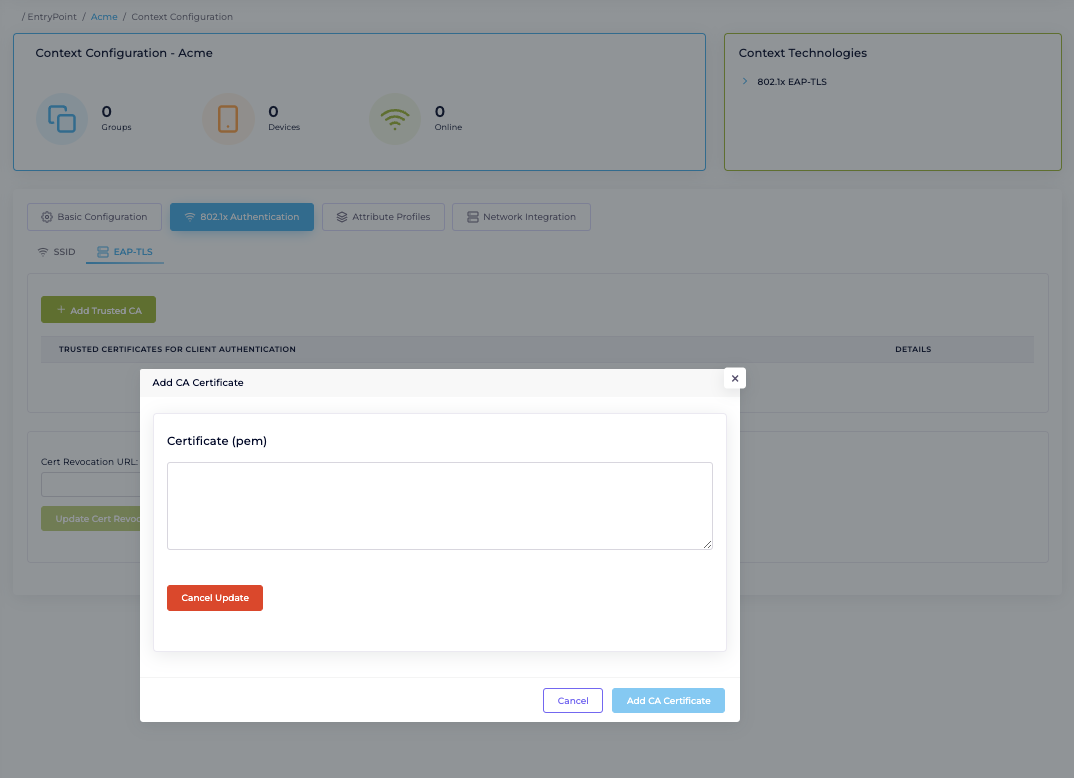The image size is (1074, 778).
Task: Follow the Acme breadcrumb link
Action: click(x=104, y=17)
